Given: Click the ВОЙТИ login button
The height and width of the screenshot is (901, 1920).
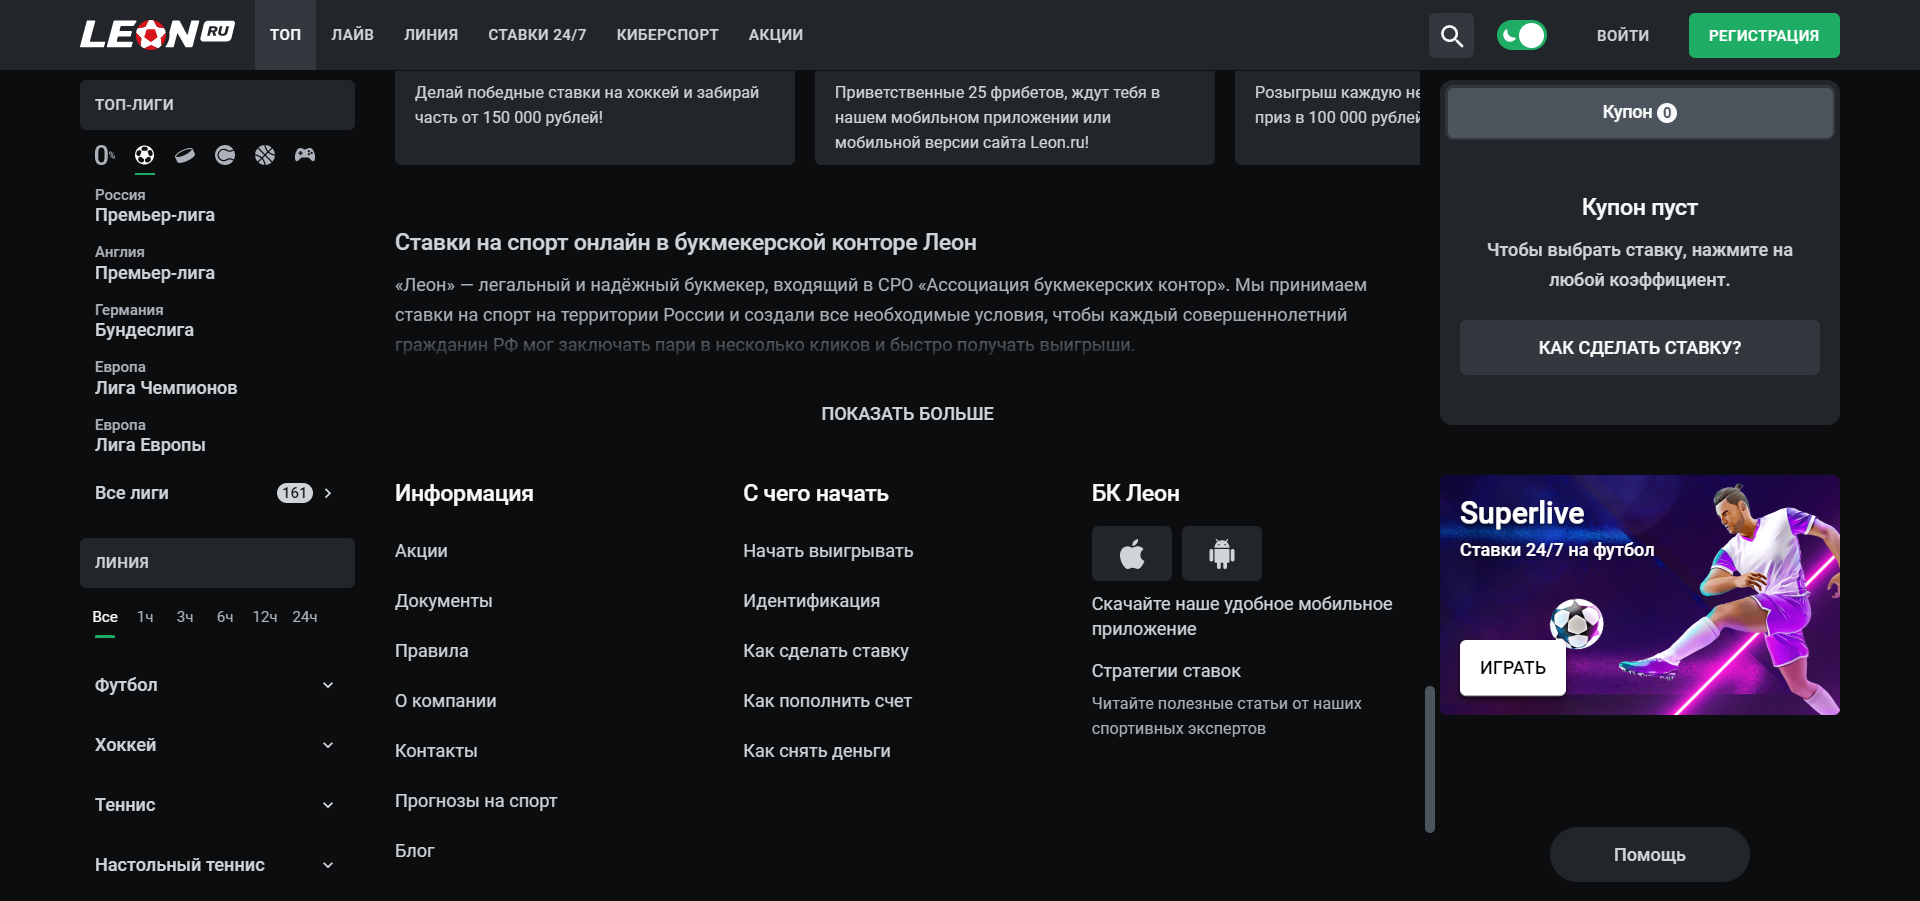Looking at the screenshot, I should click(x=1622, y=36).
